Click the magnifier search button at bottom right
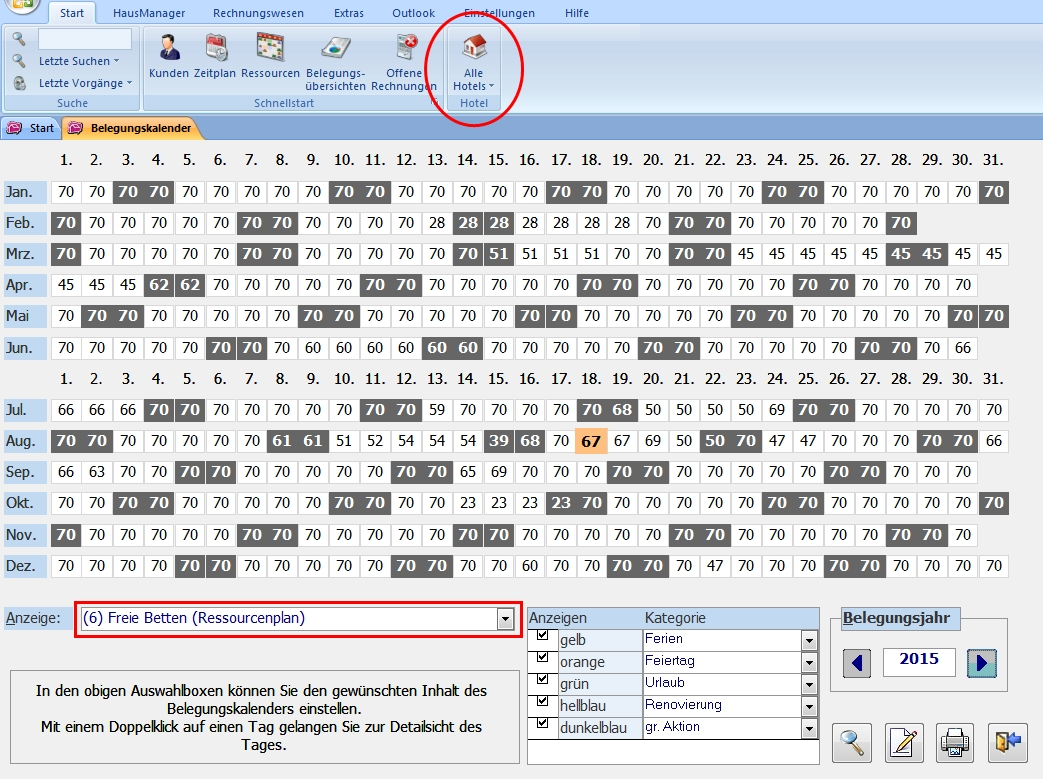This screenshot has width=1043, height=779. (852, 741)
